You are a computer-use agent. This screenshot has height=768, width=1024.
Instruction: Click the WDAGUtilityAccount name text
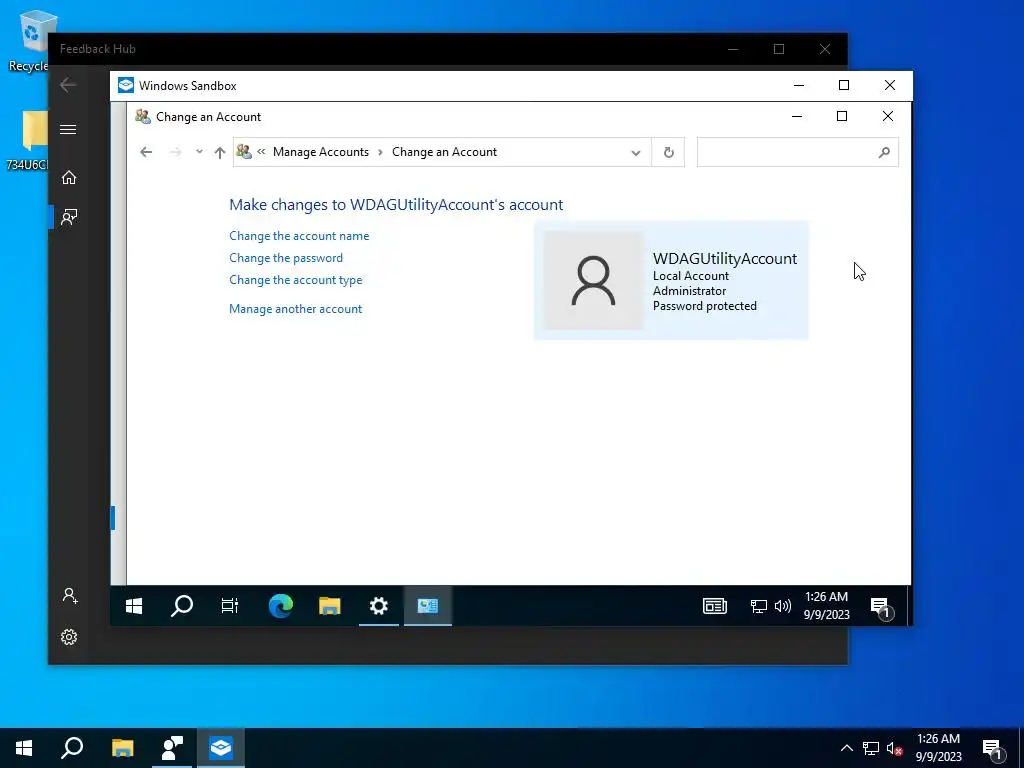click(x=725, y=259)
